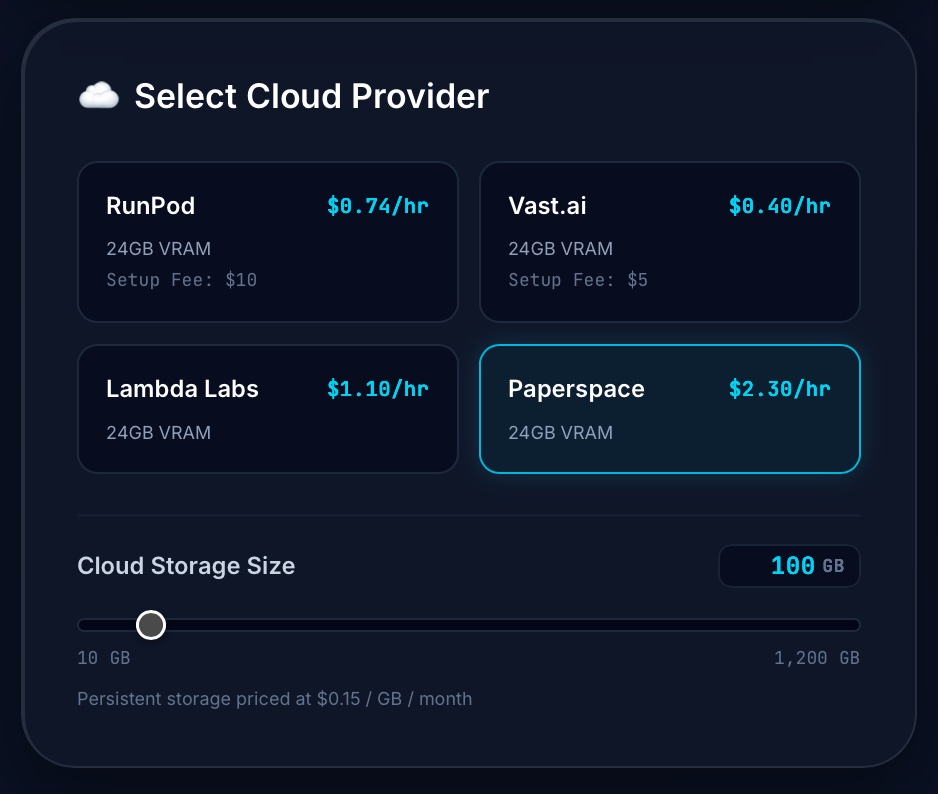Click the '1,200 GB' maximum label
Viewport: 938px width, 794px height.
point(817,658)
